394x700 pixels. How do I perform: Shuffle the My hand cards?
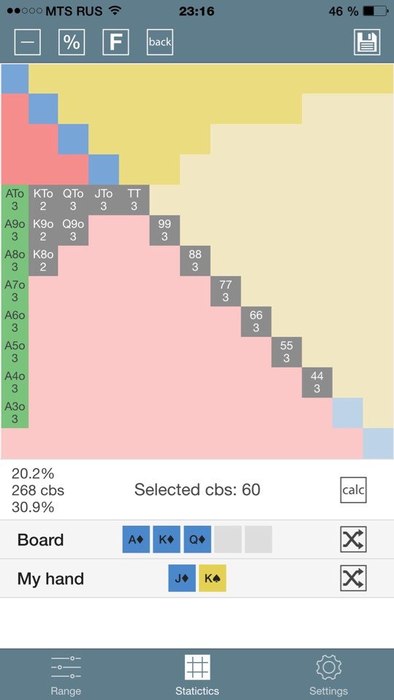tap(353, 578)
